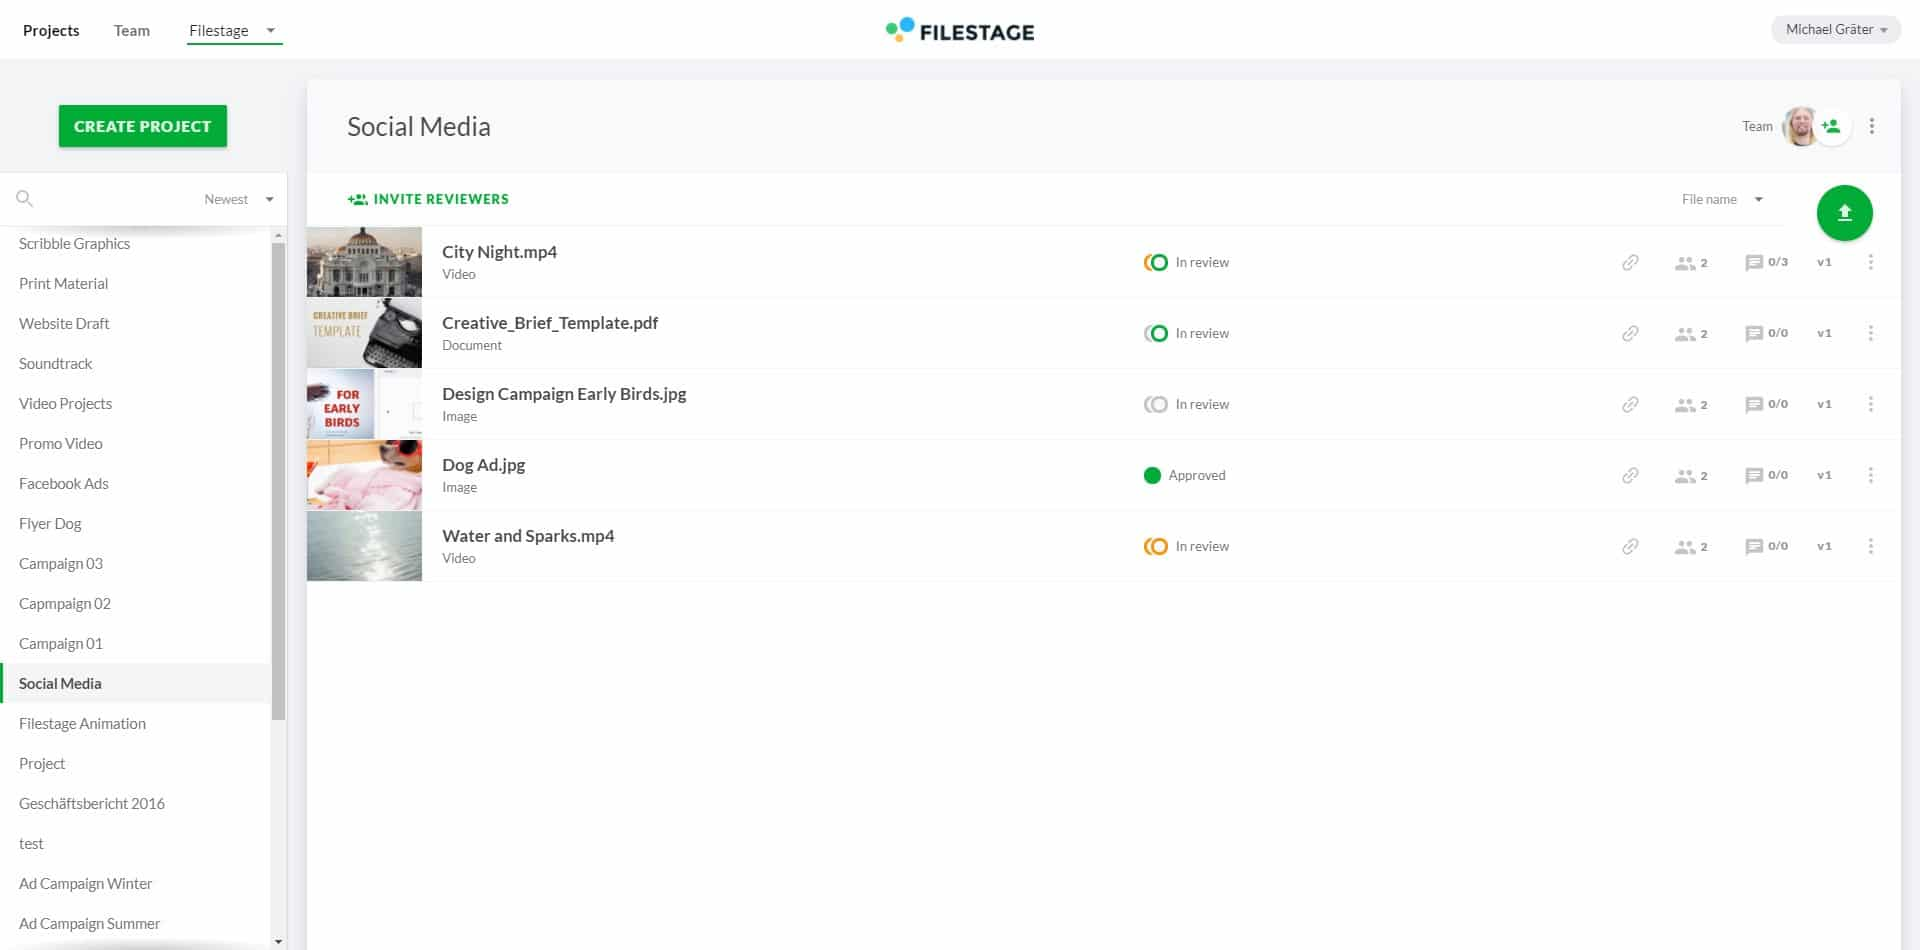Copy review link for City Night.mp4
Viewport: 1920px width, 950px height.
pos(1630,262)
